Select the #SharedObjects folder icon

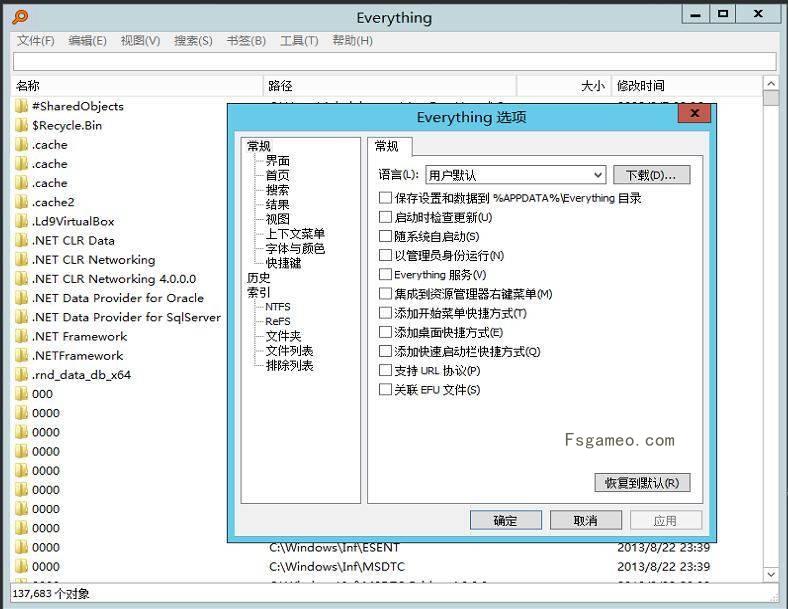tap(21, 106)
